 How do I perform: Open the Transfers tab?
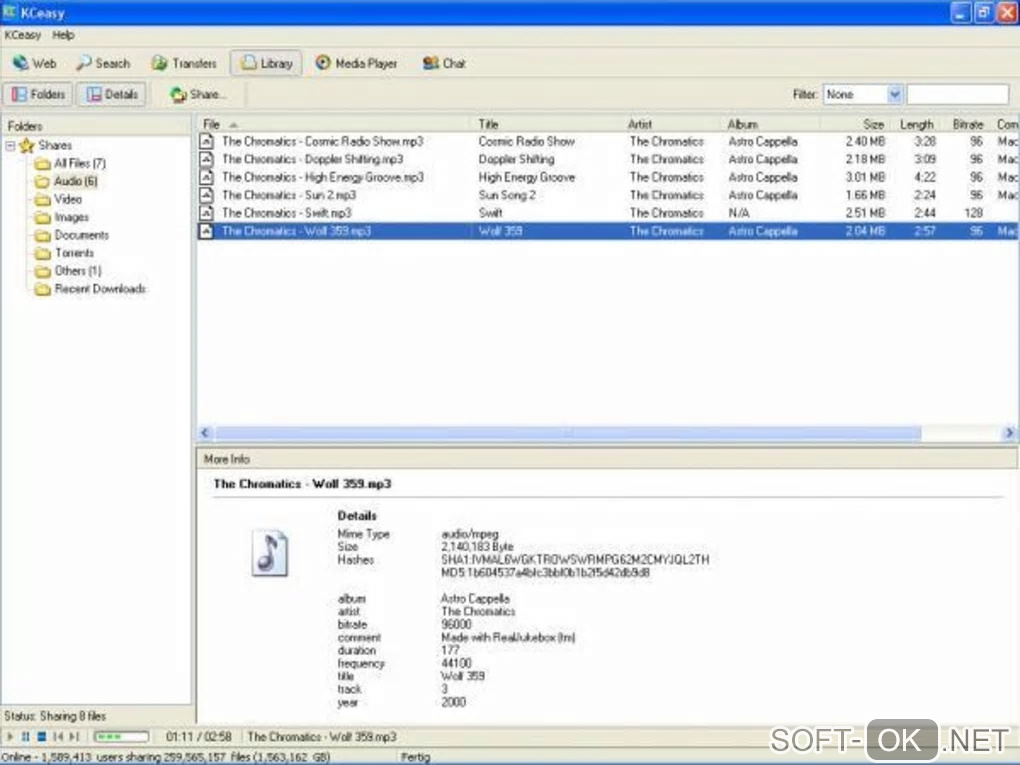click(x=183, y=63)
